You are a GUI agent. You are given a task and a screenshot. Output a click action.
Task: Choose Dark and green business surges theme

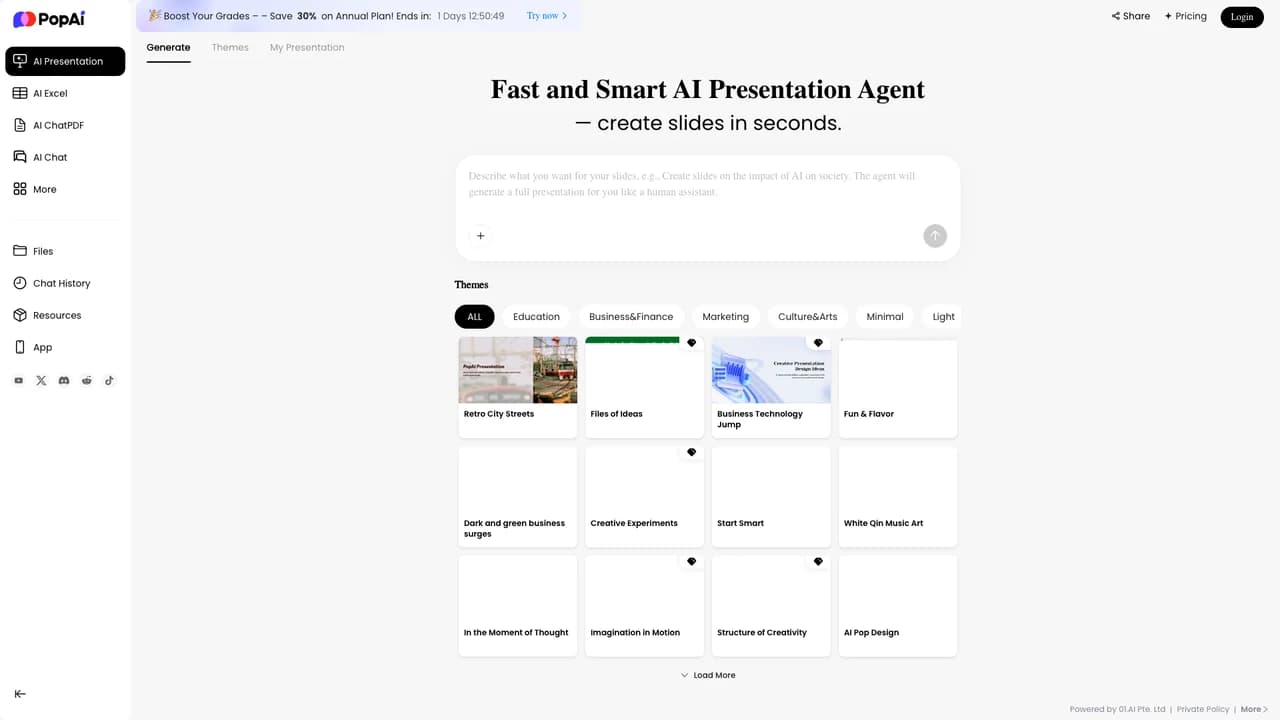(518, 496)
